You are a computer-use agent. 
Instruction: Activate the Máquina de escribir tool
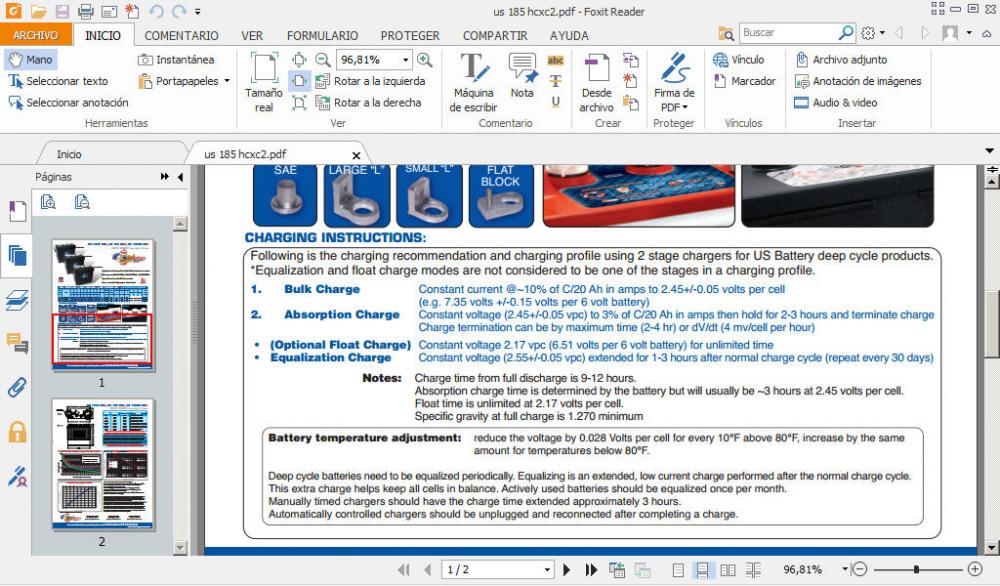[x=473, y=83]
